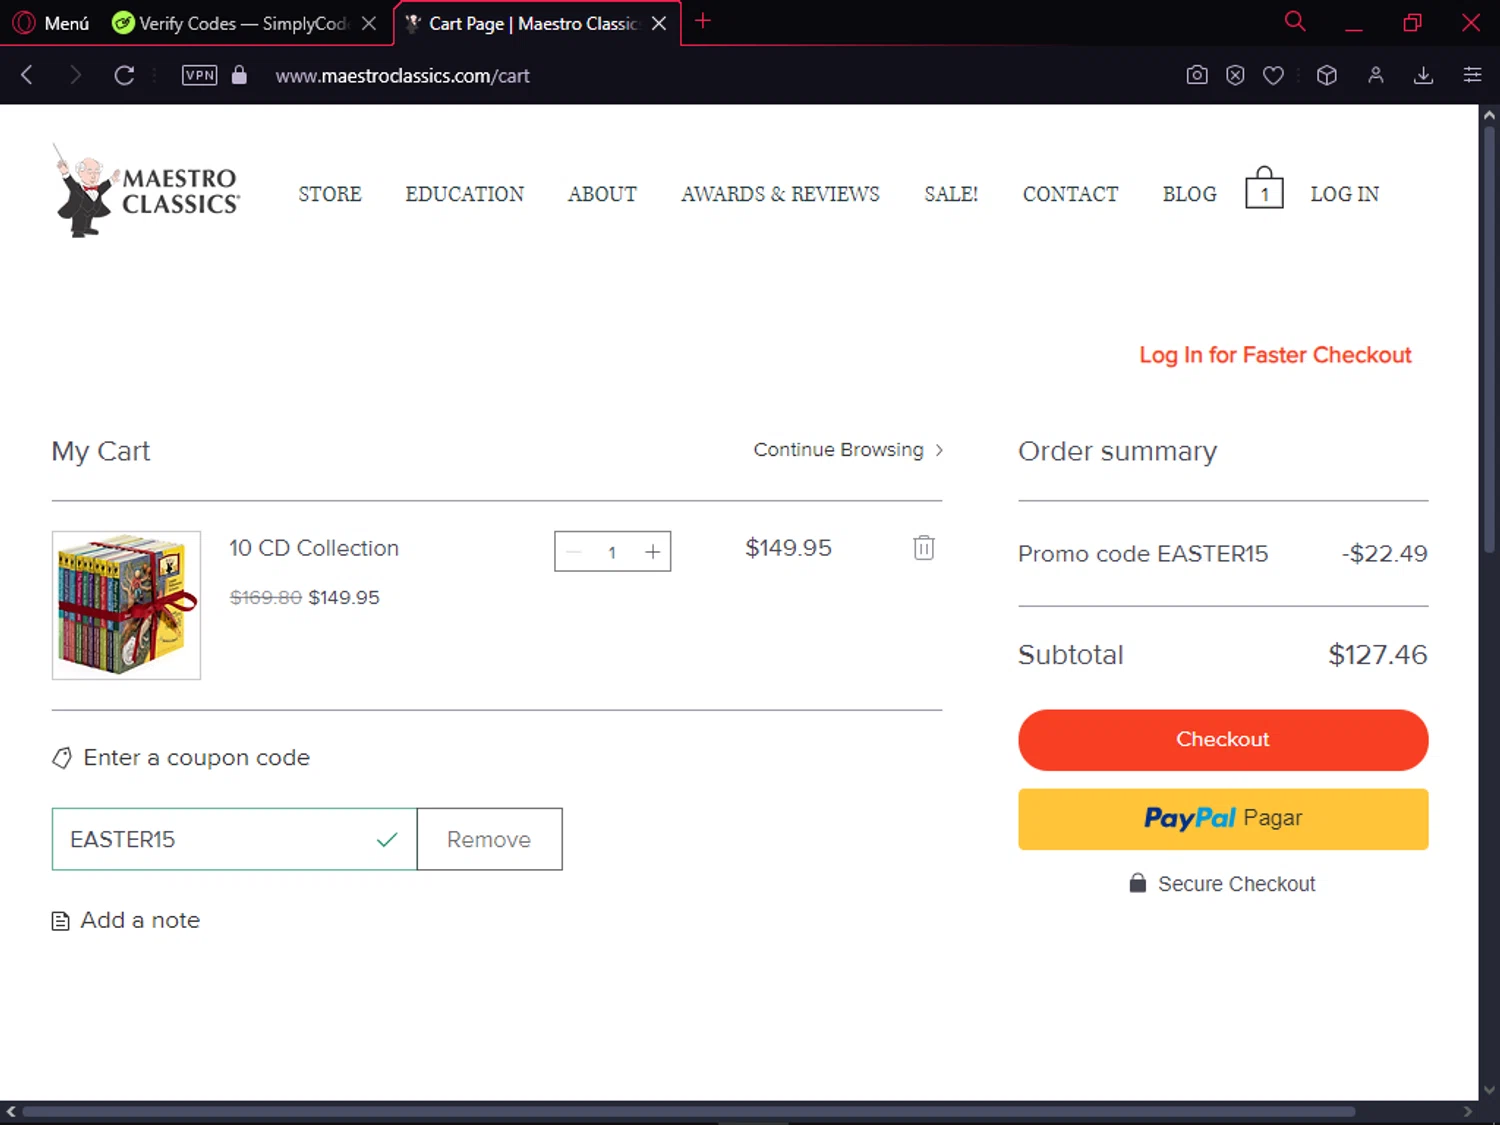Click the Subtotal $127.46 amount
The width and height of the screenshot is (1500, 1125).
point(1377,655)
